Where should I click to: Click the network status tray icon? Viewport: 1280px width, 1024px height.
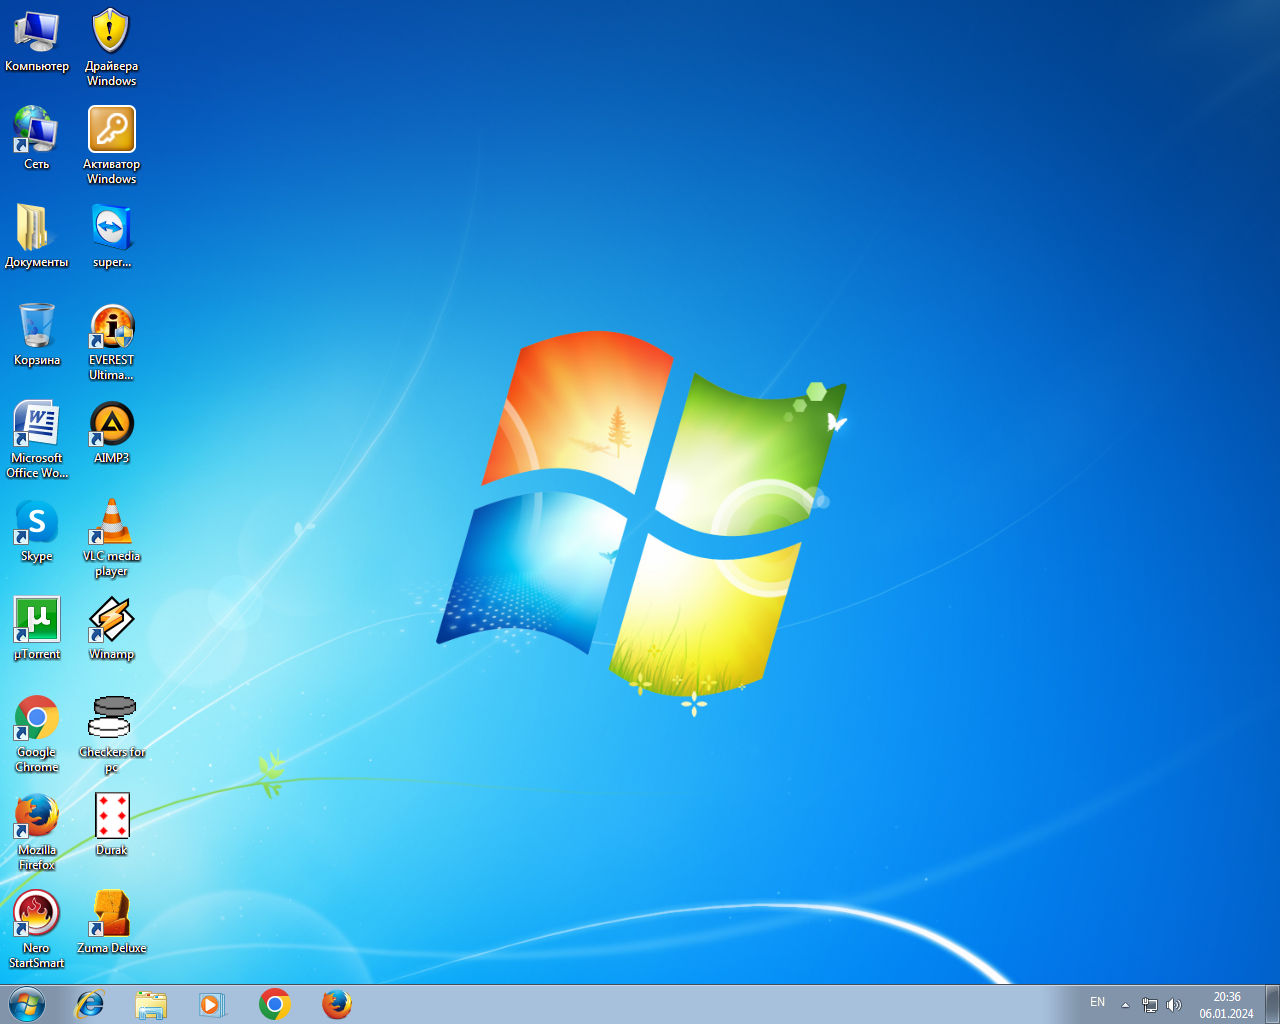tap(1150, 1005)
